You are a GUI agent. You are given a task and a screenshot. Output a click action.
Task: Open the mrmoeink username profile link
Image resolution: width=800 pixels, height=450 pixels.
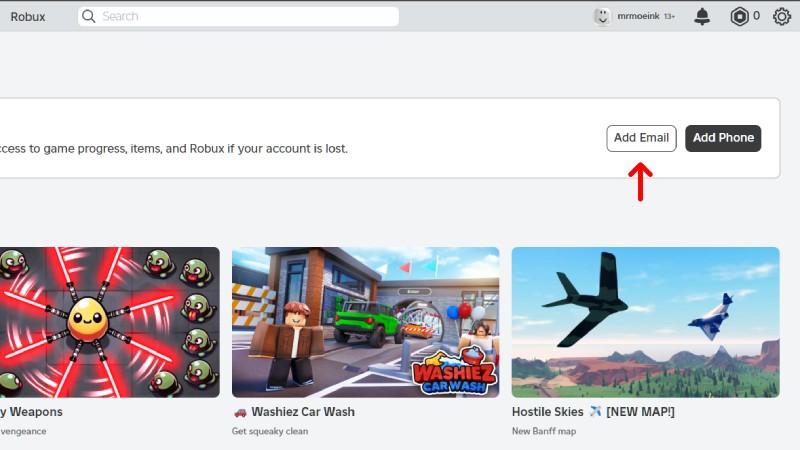coord(637,17)
